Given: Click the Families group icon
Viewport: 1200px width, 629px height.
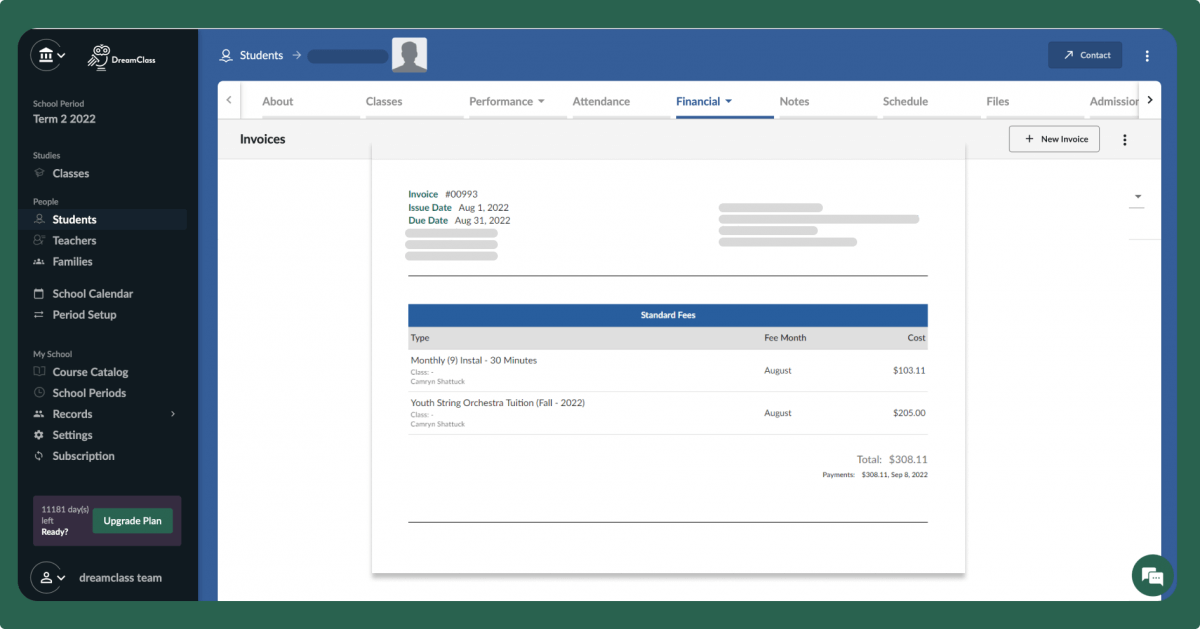Looking at the screenshot, I should (37, 261).
